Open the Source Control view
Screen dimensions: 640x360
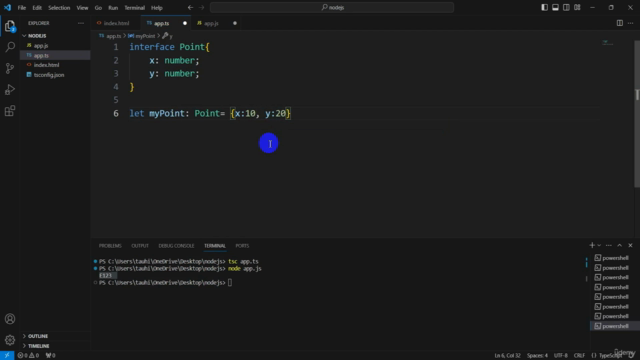tap(10, 68)
